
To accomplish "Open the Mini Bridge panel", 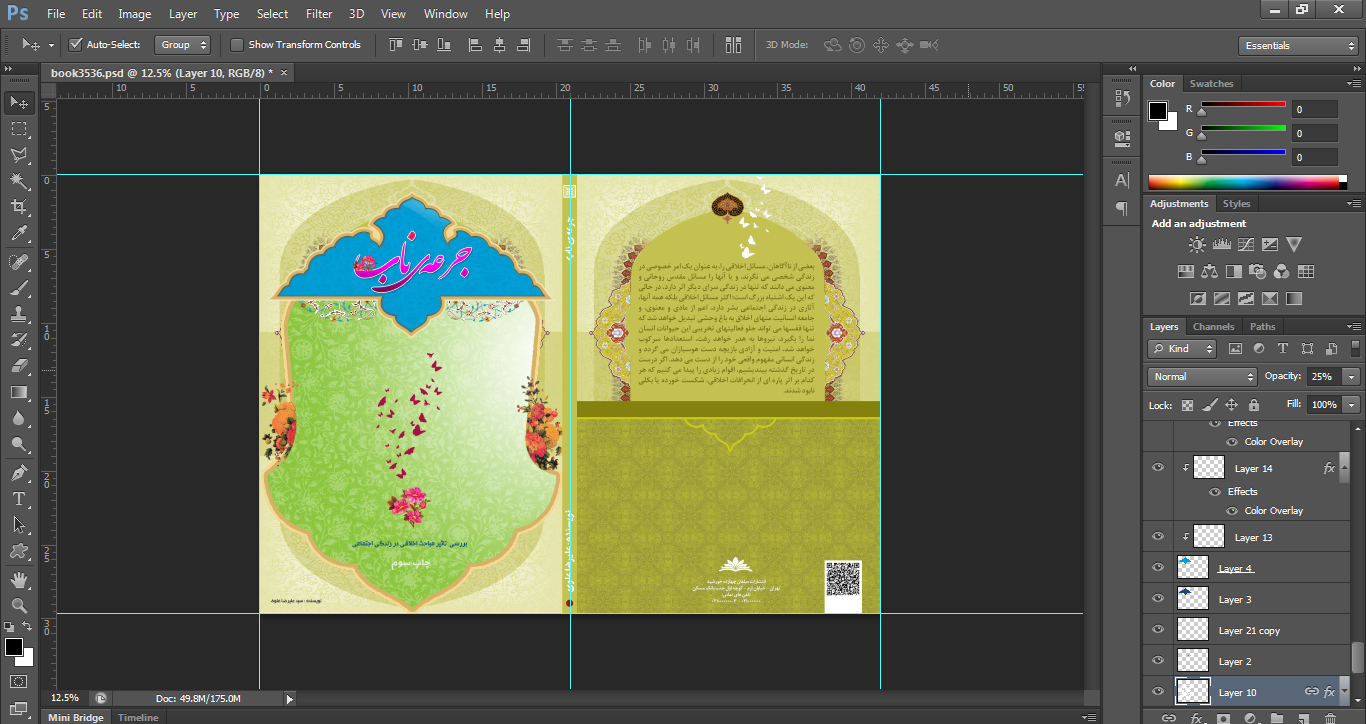I will [x=76, y=717].
